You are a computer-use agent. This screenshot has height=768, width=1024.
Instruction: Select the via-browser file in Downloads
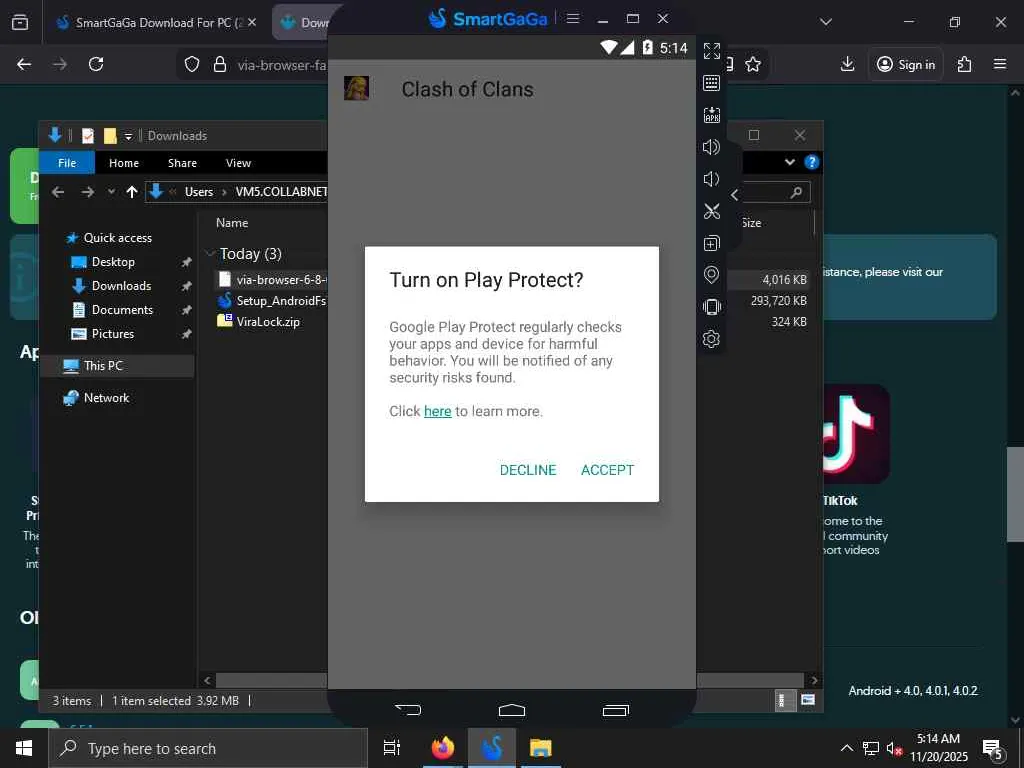click(272, 280)
